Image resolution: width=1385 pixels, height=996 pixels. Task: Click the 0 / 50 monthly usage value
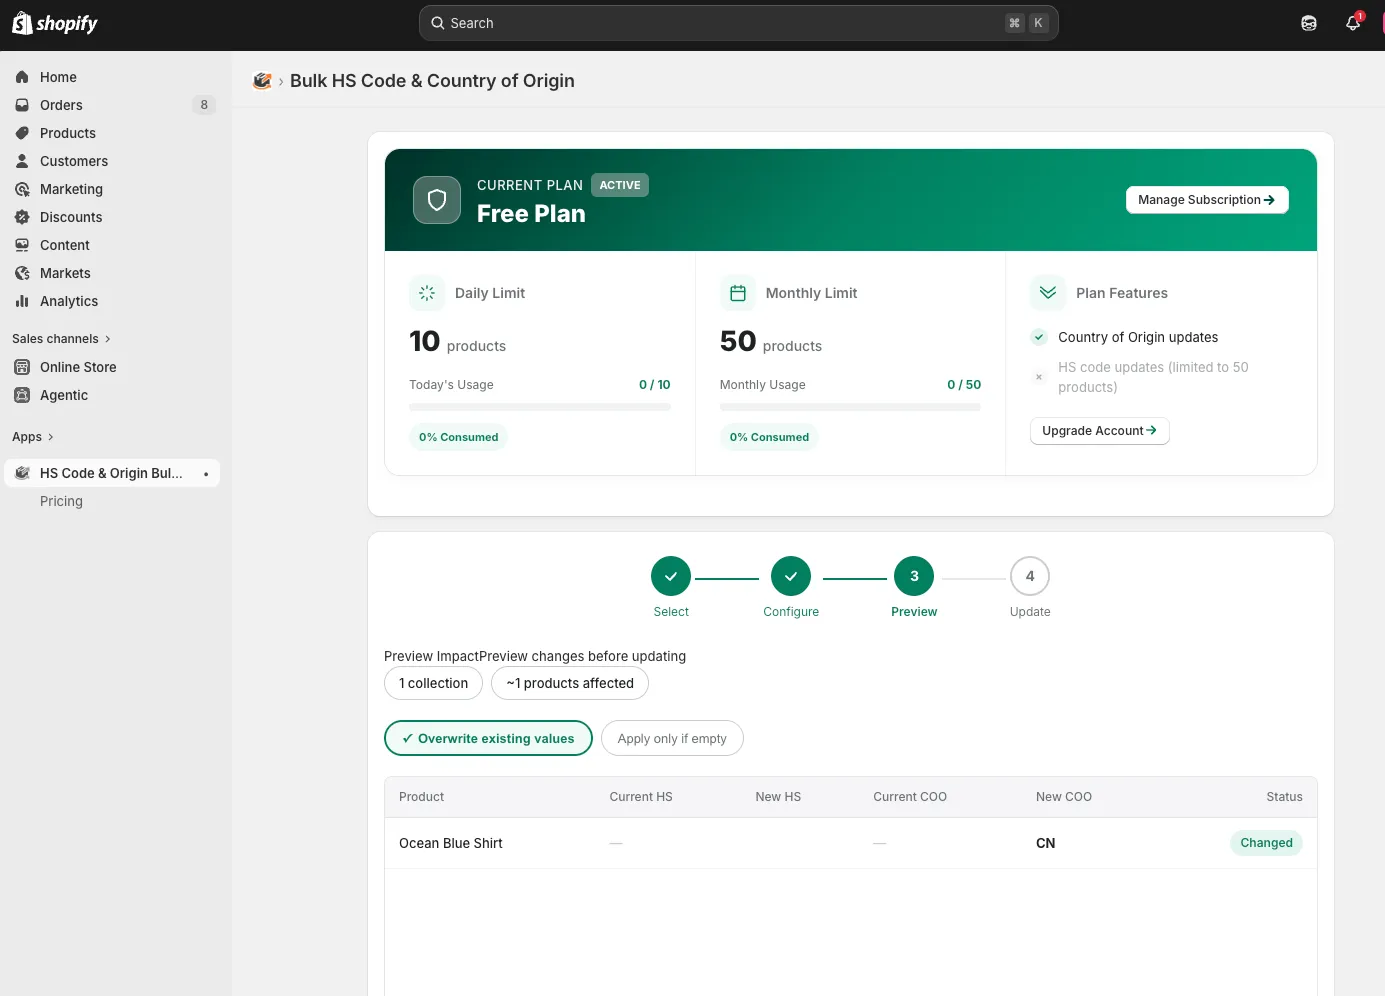point(964,385)
